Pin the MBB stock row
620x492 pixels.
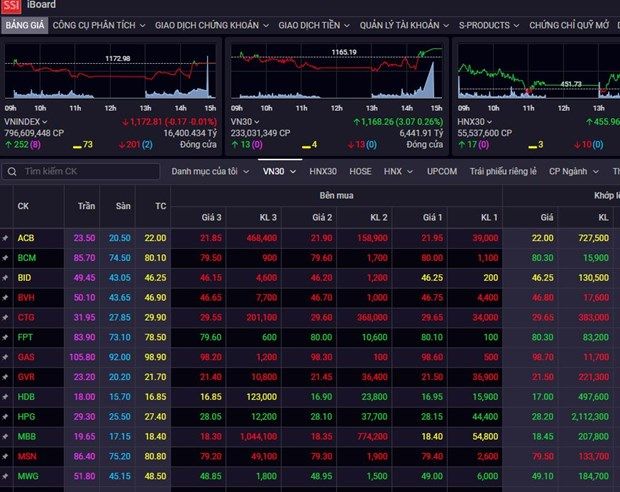[x=5, y=437]
